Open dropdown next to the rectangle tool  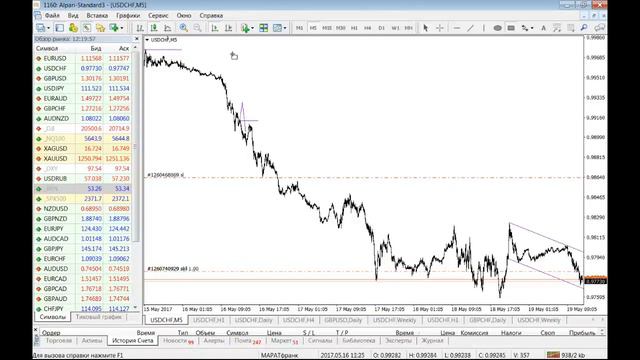click(x=532, y=28)
